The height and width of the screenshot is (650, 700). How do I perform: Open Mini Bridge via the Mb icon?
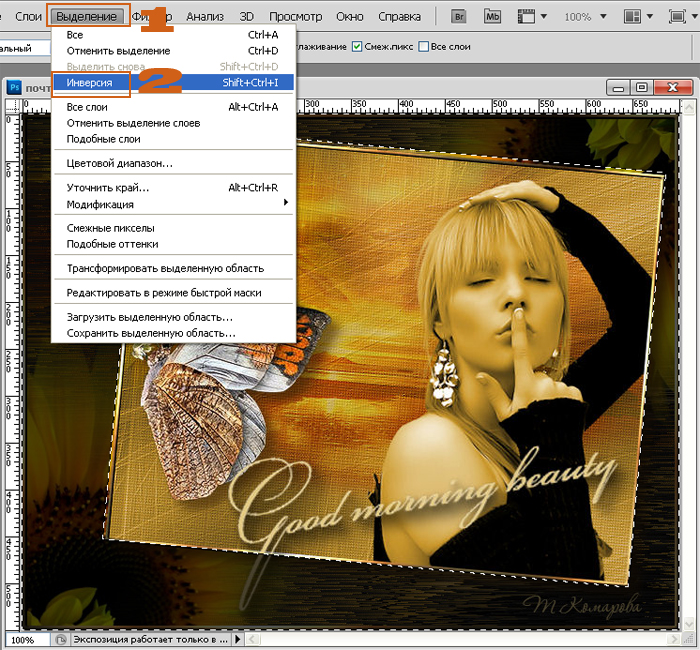click(492, 17)
